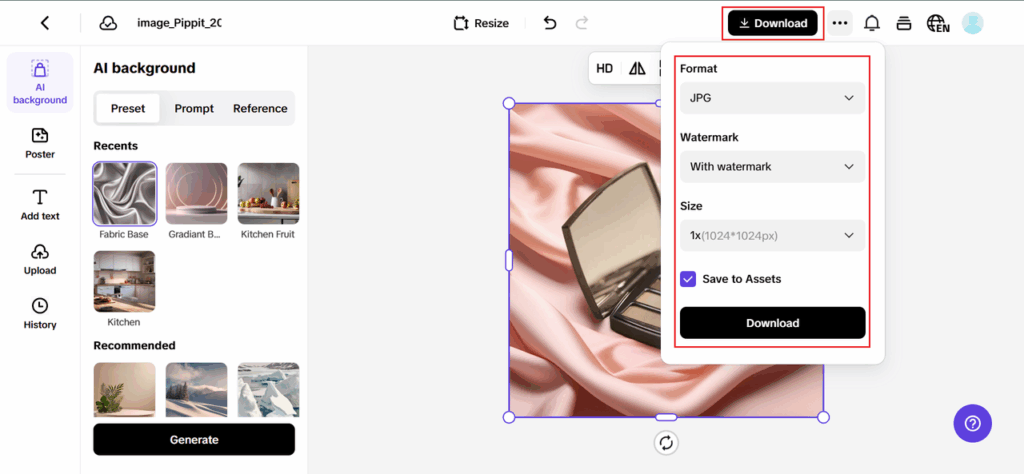Open the Resize tool
The image size is (1024, 474).
pyautogui.click(x=481, y=23)
